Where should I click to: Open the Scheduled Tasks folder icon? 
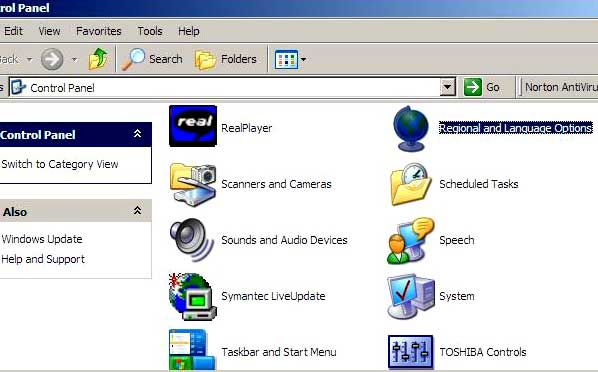click(410, 184)
